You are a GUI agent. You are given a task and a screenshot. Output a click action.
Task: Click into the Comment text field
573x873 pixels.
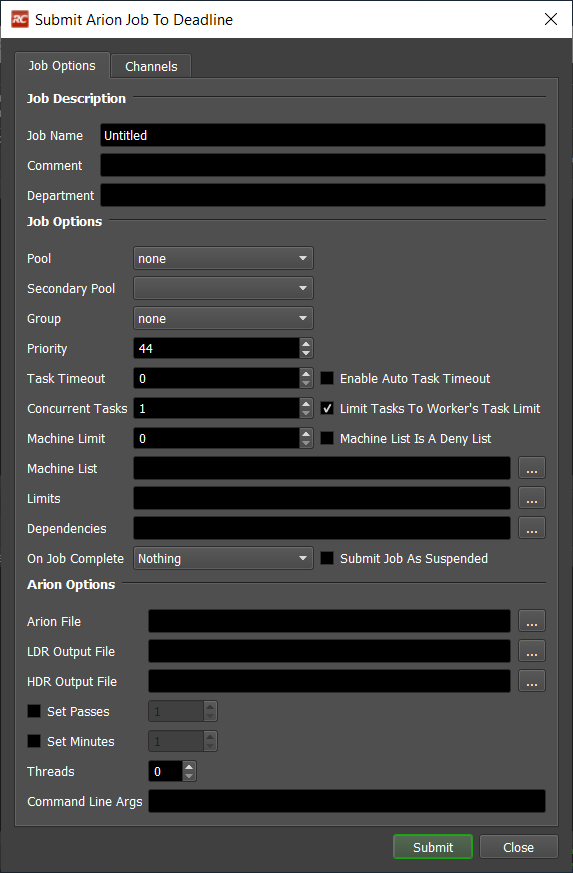pyautogui.click(x=322, y=165)
